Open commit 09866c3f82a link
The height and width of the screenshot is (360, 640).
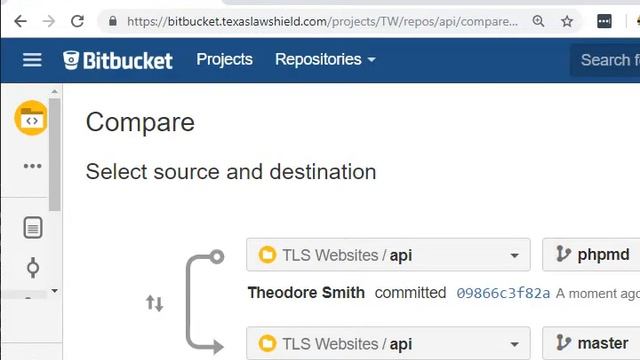pos(503,293)
